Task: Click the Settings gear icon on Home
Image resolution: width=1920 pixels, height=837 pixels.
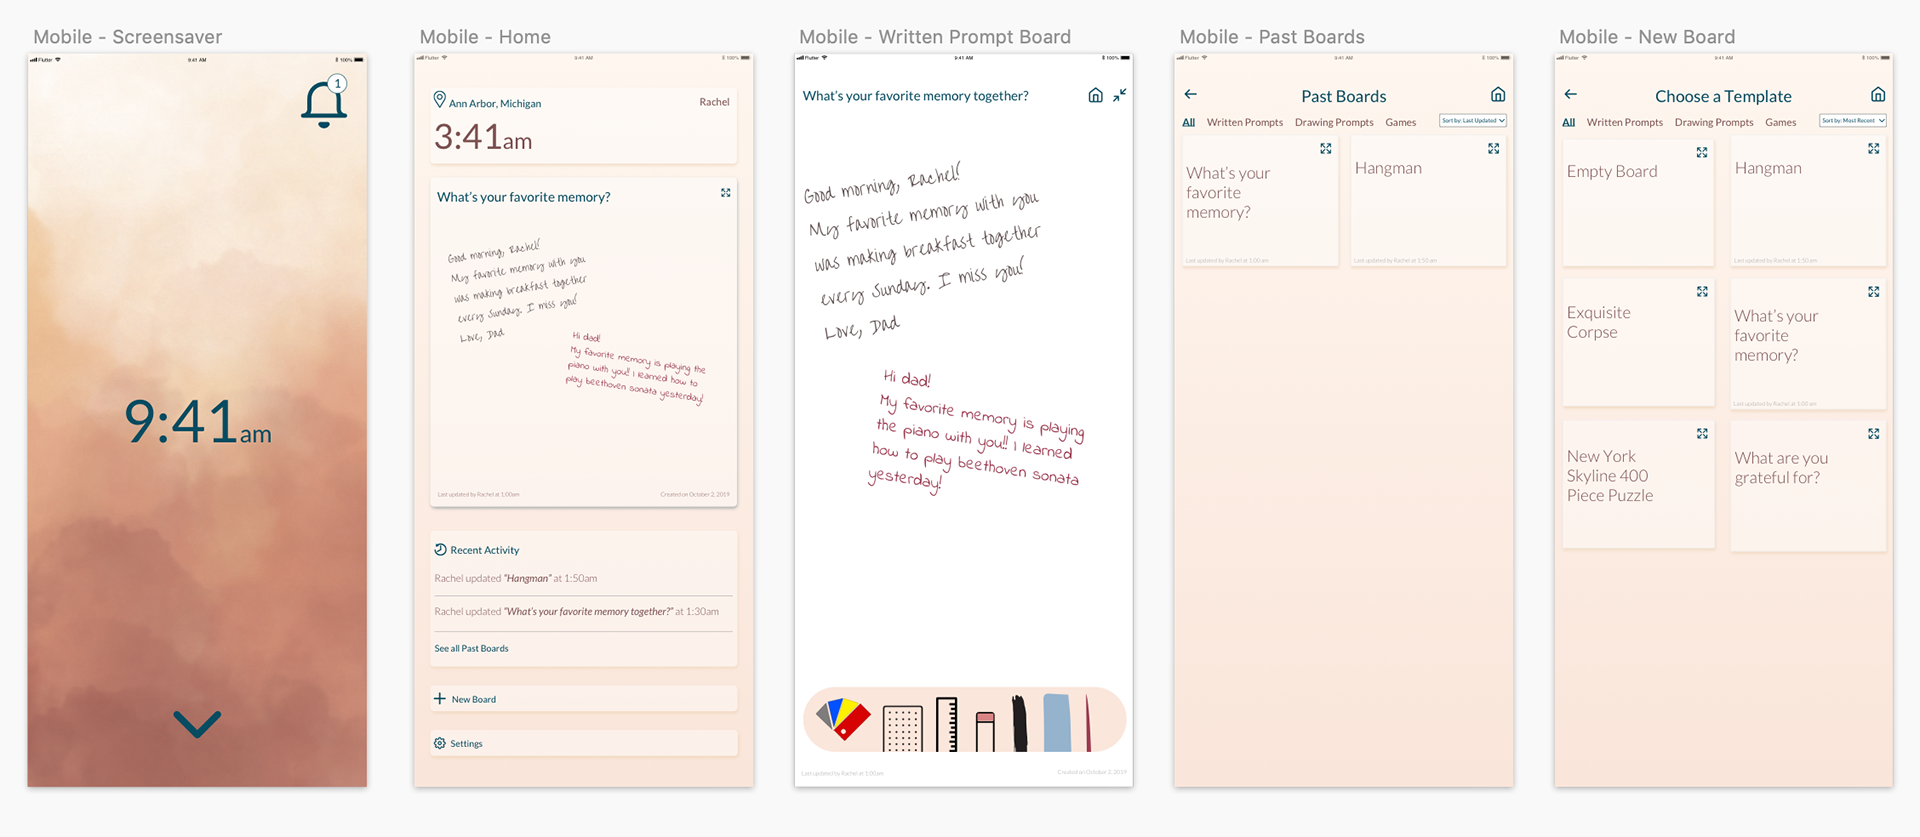Action: pyautogui.click(x=440, y=743)
